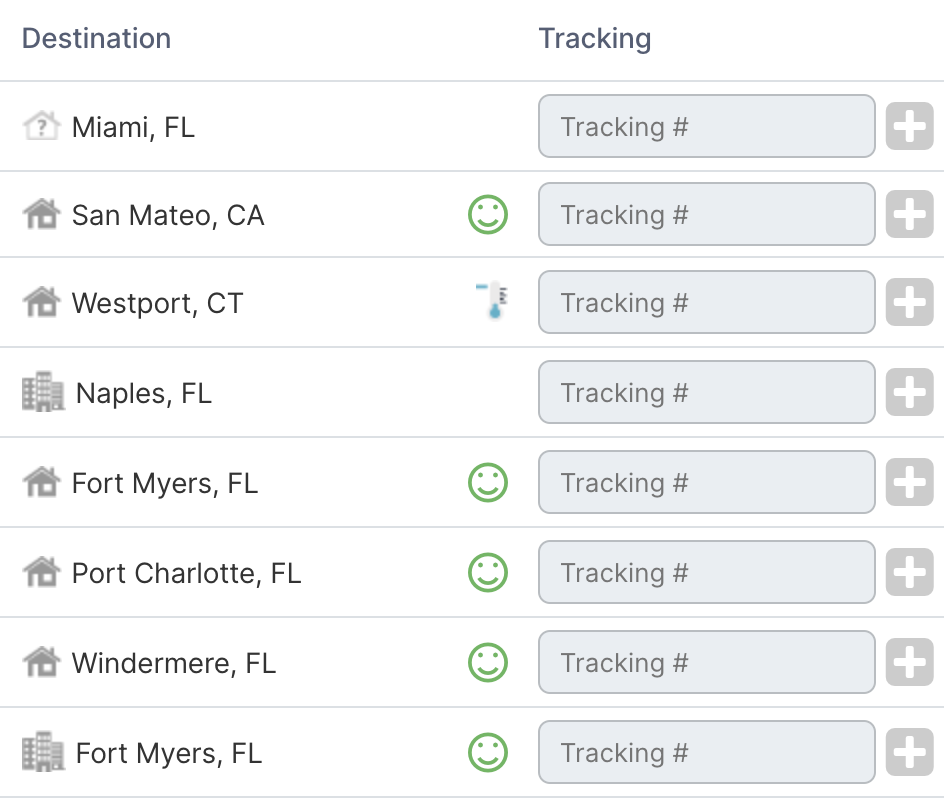944x798 pixels.
Task: Select the Tracking # box for Naples, FL
Action: tap(707, 393)
